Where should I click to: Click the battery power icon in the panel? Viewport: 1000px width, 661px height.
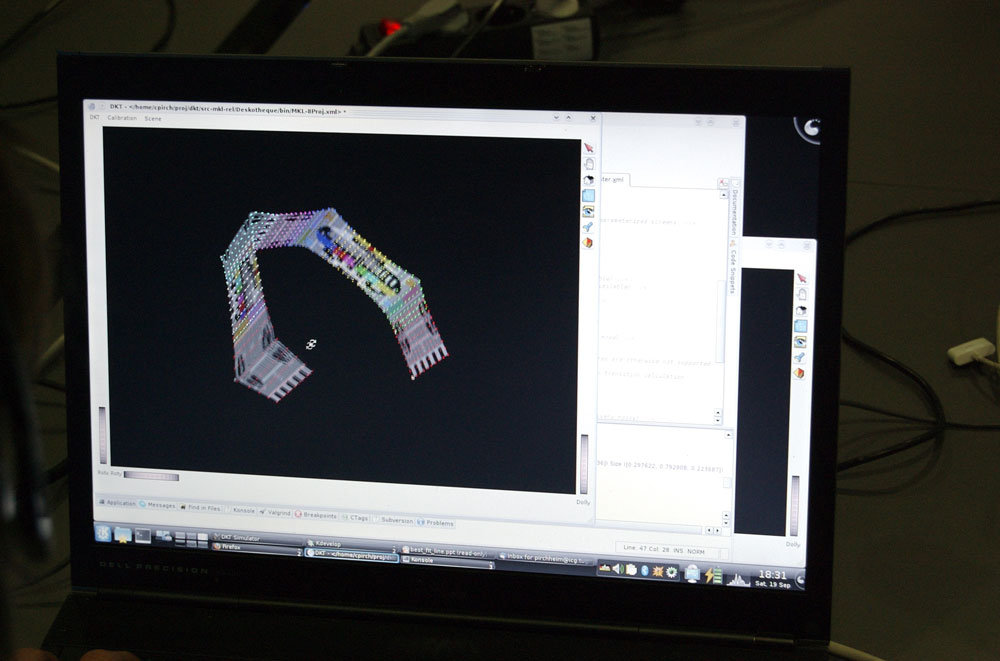tap(713, 576)
